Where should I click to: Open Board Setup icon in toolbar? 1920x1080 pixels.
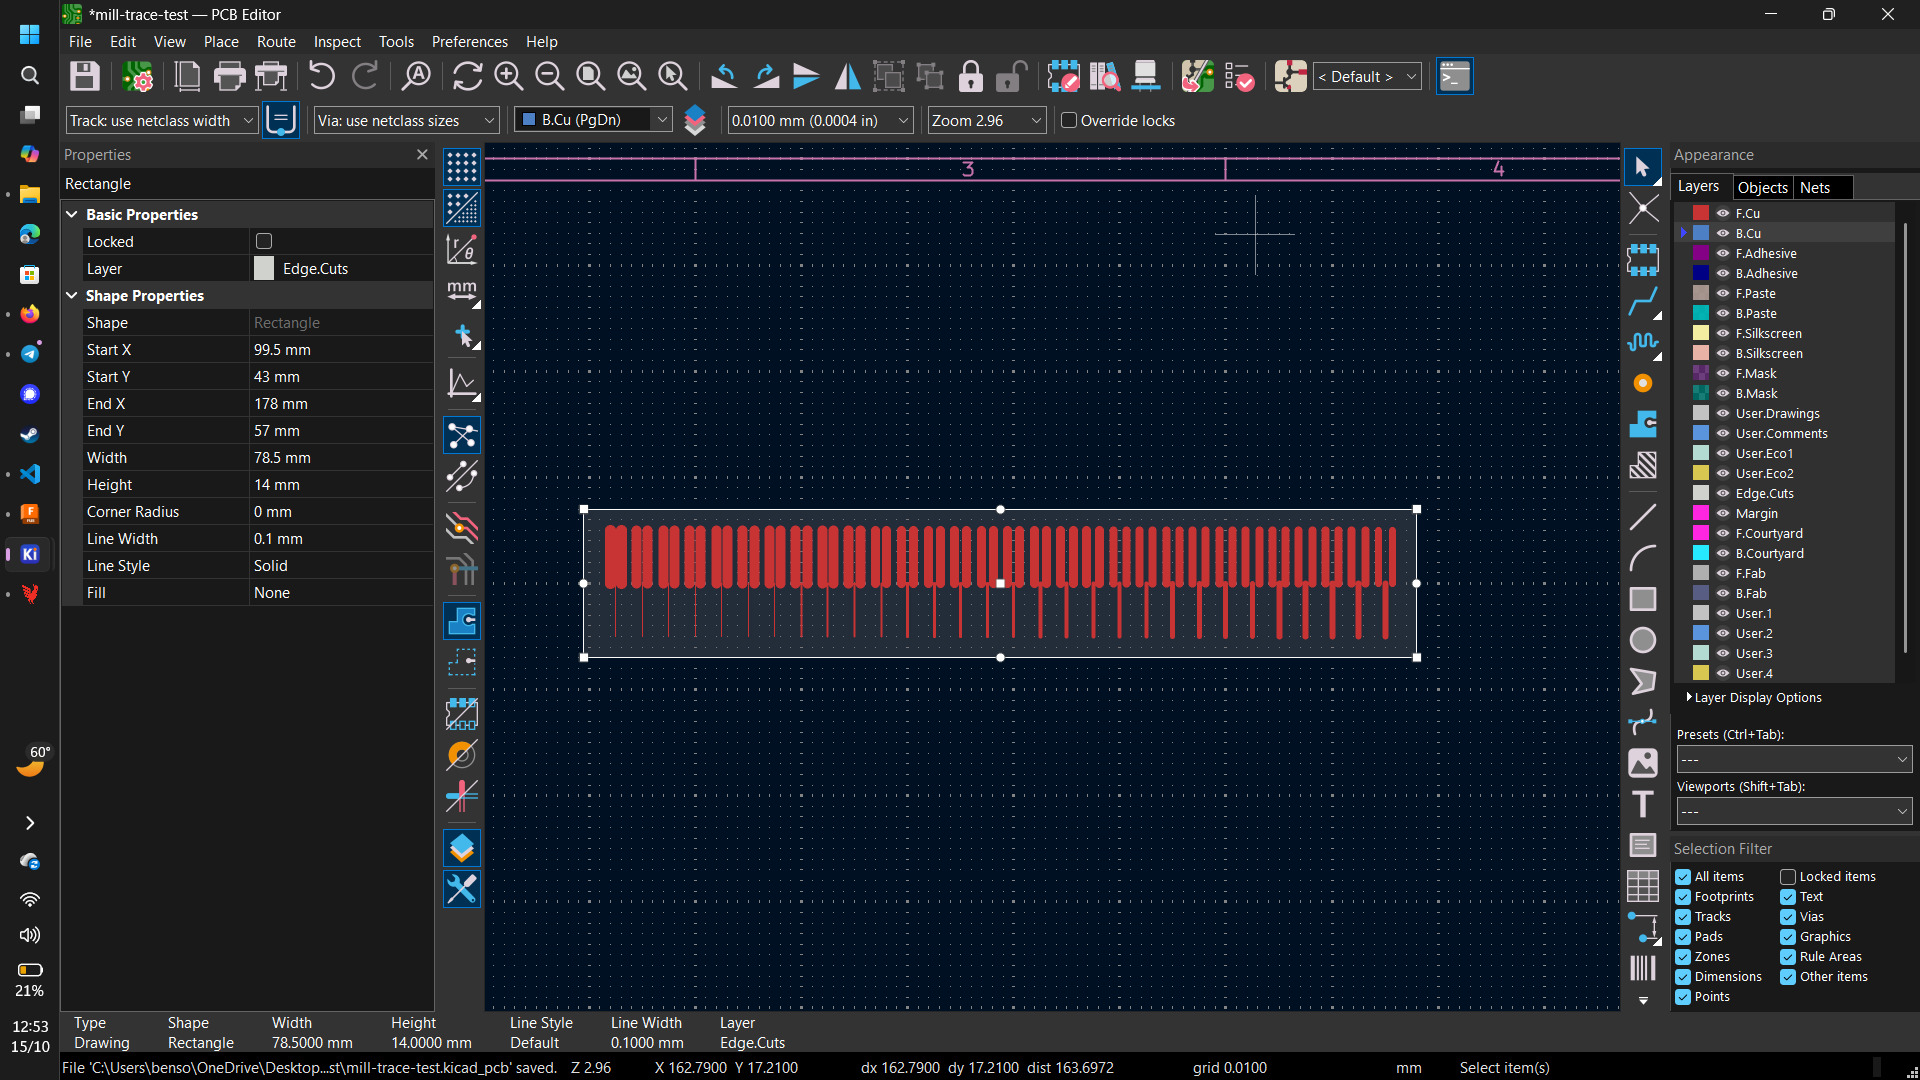click(137, 76)
